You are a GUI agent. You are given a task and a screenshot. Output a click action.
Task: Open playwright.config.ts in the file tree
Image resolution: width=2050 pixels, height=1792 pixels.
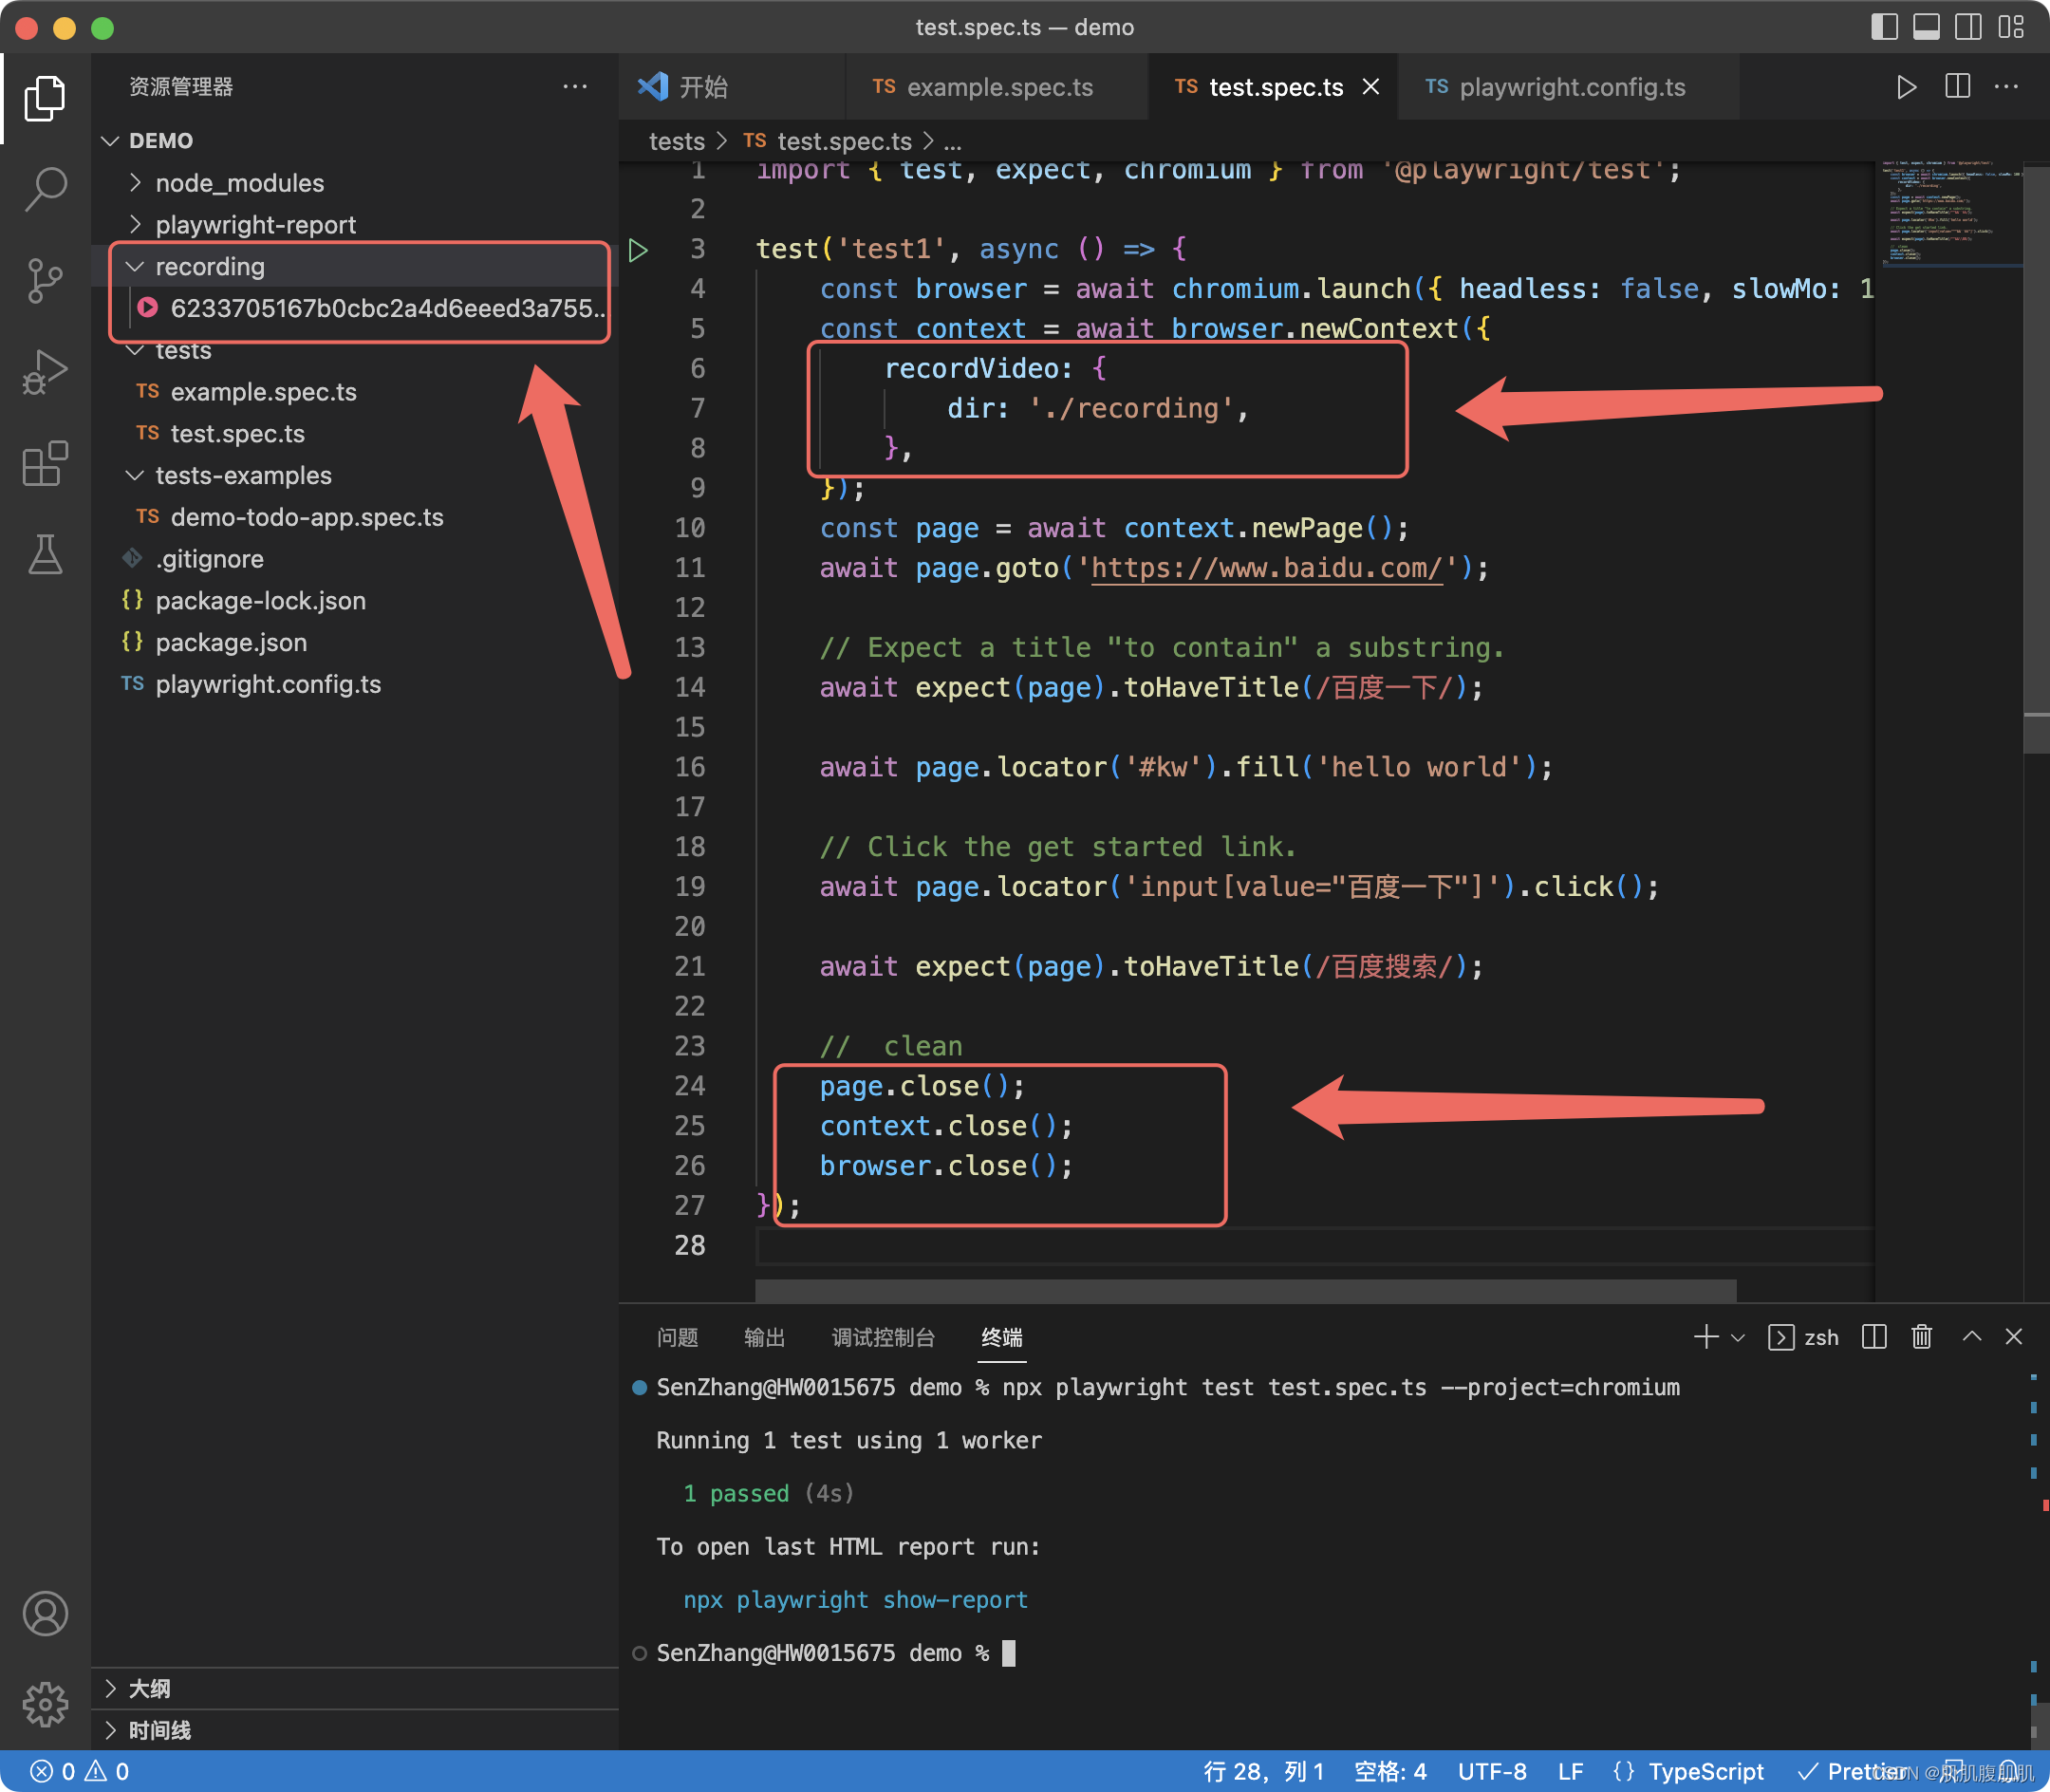pyautogui.click(x=355, y=685)
